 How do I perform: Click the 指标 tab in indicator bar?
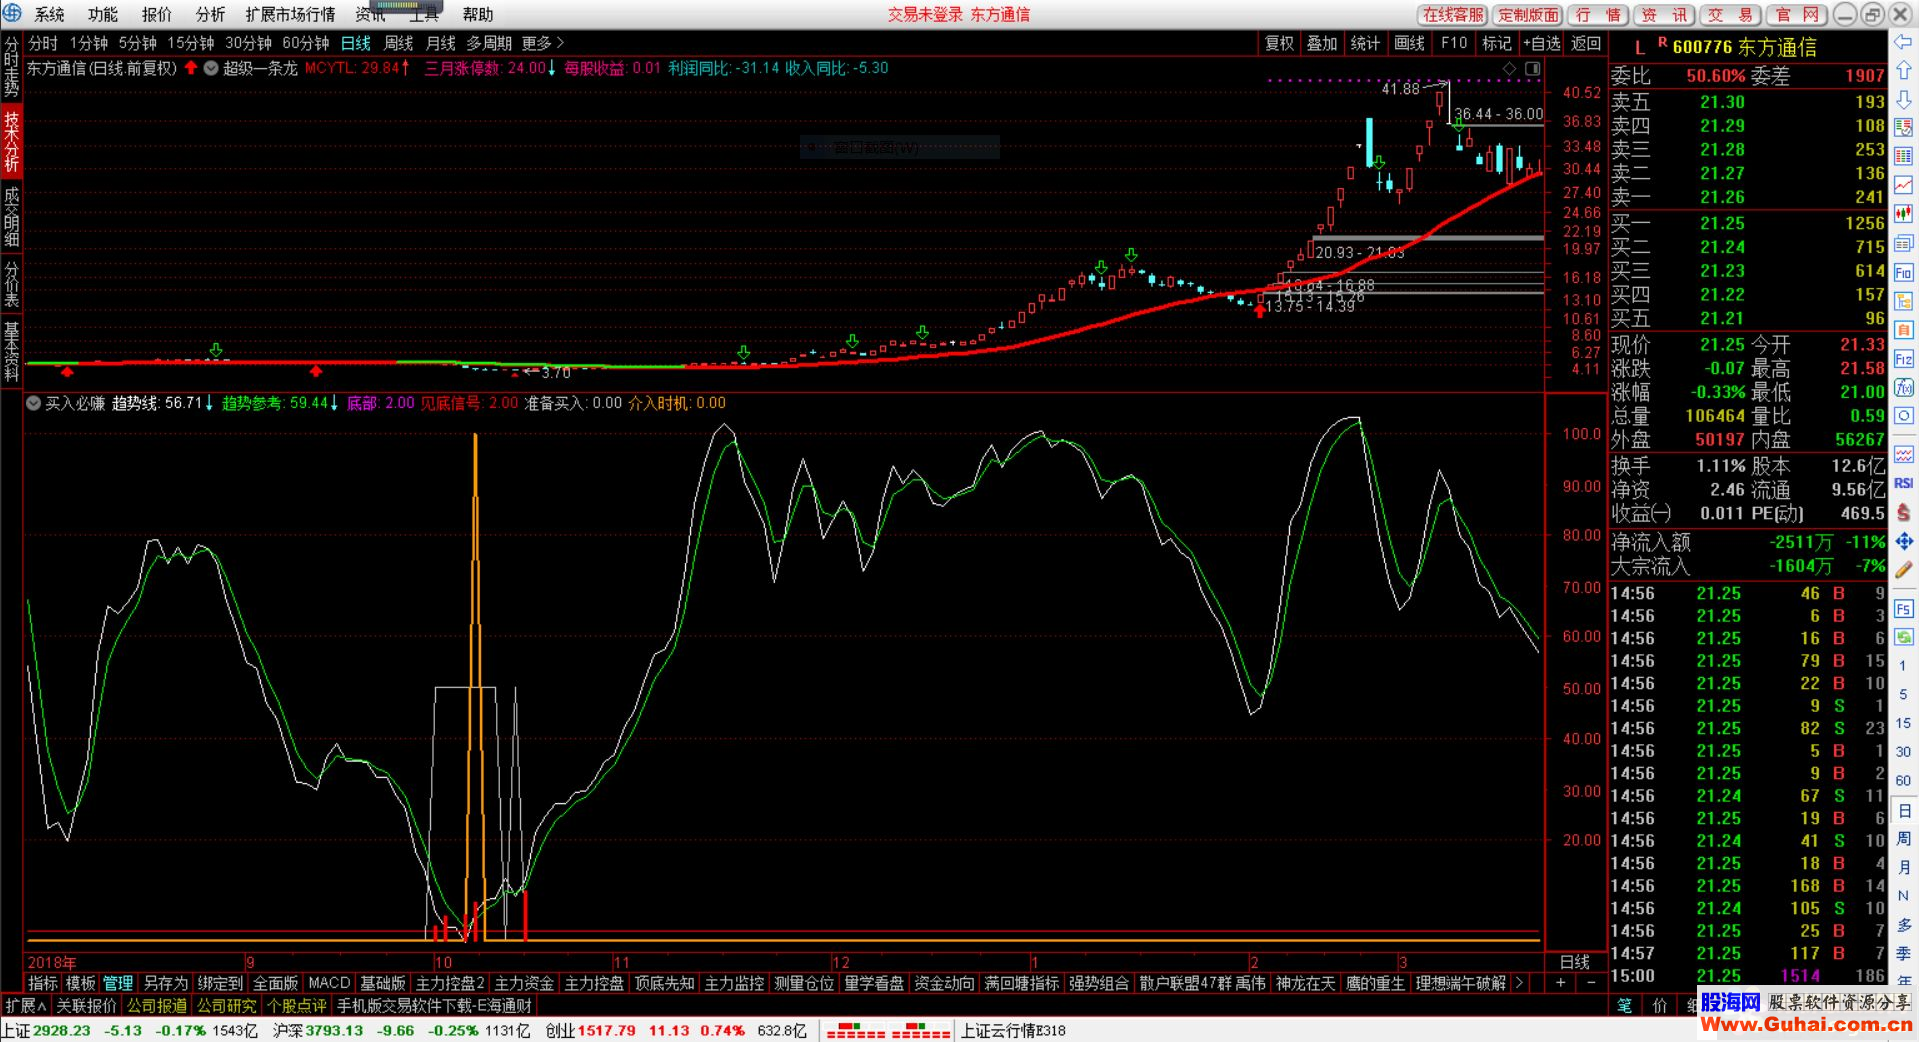43,983
